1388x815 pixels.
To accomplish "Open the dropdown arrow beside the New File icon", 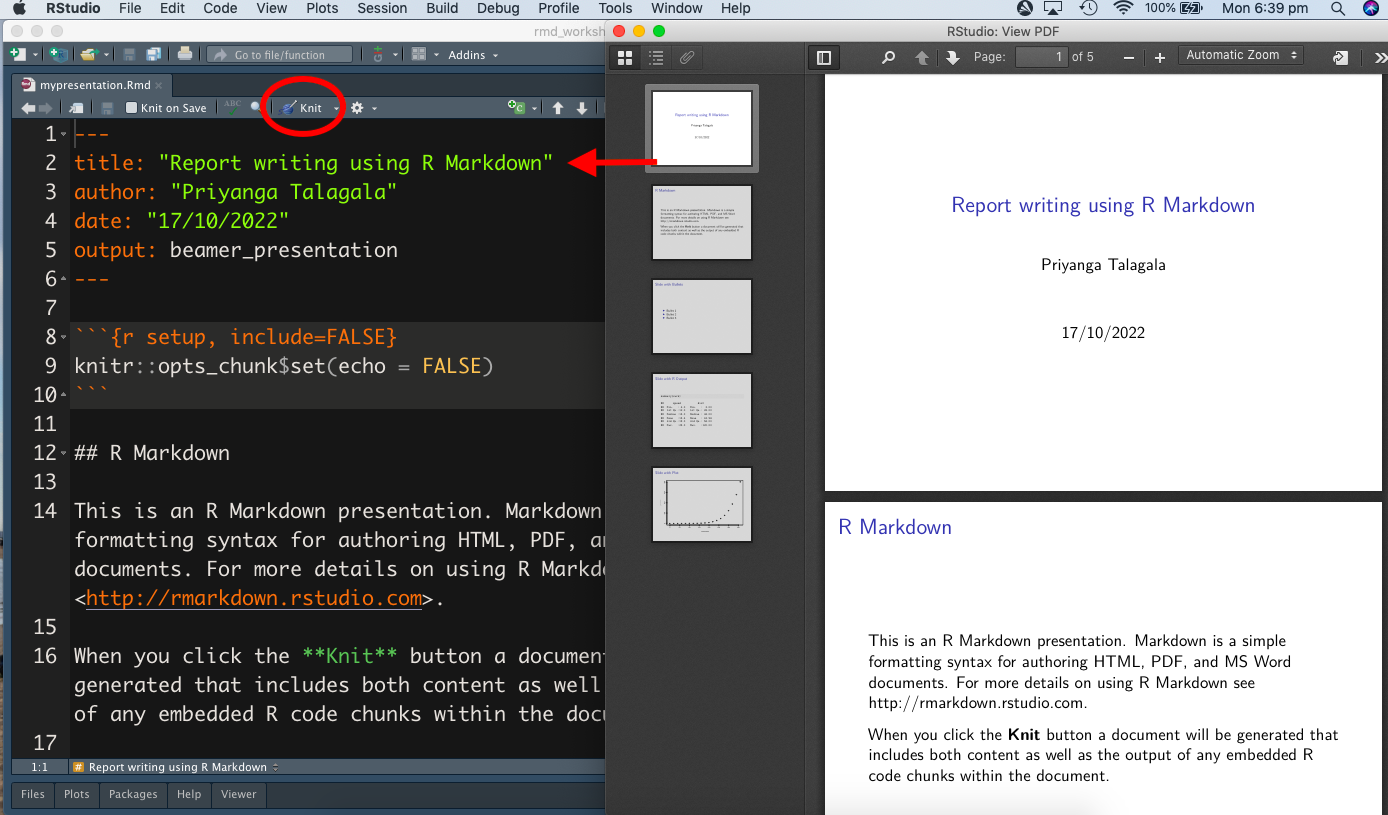I will tap(35, 55).
